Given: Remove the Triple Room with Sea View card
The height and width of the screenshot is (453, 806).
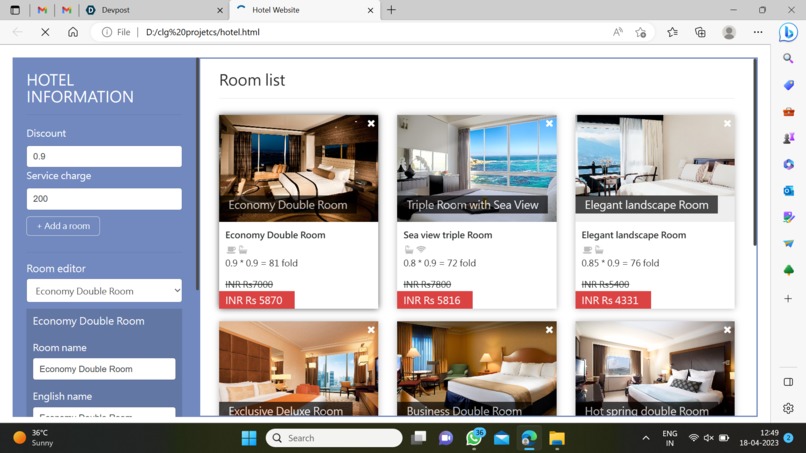Looking at the screenshot, I should (x=549, y=123).
